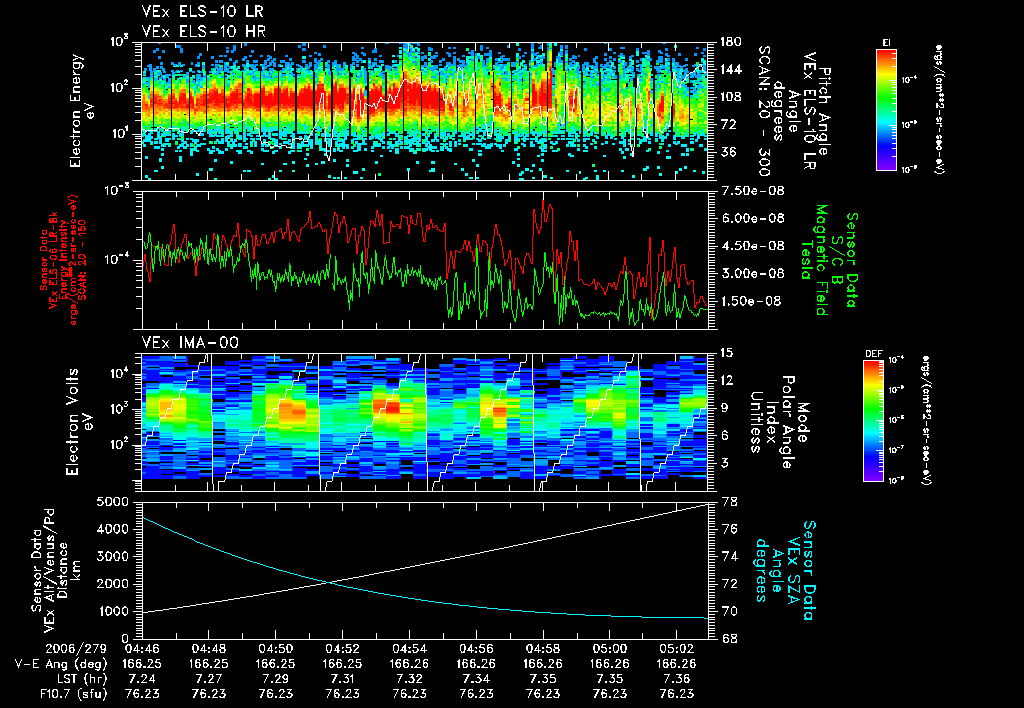
Task: Click the LST value '7.34'
Action: click(476, 679)
